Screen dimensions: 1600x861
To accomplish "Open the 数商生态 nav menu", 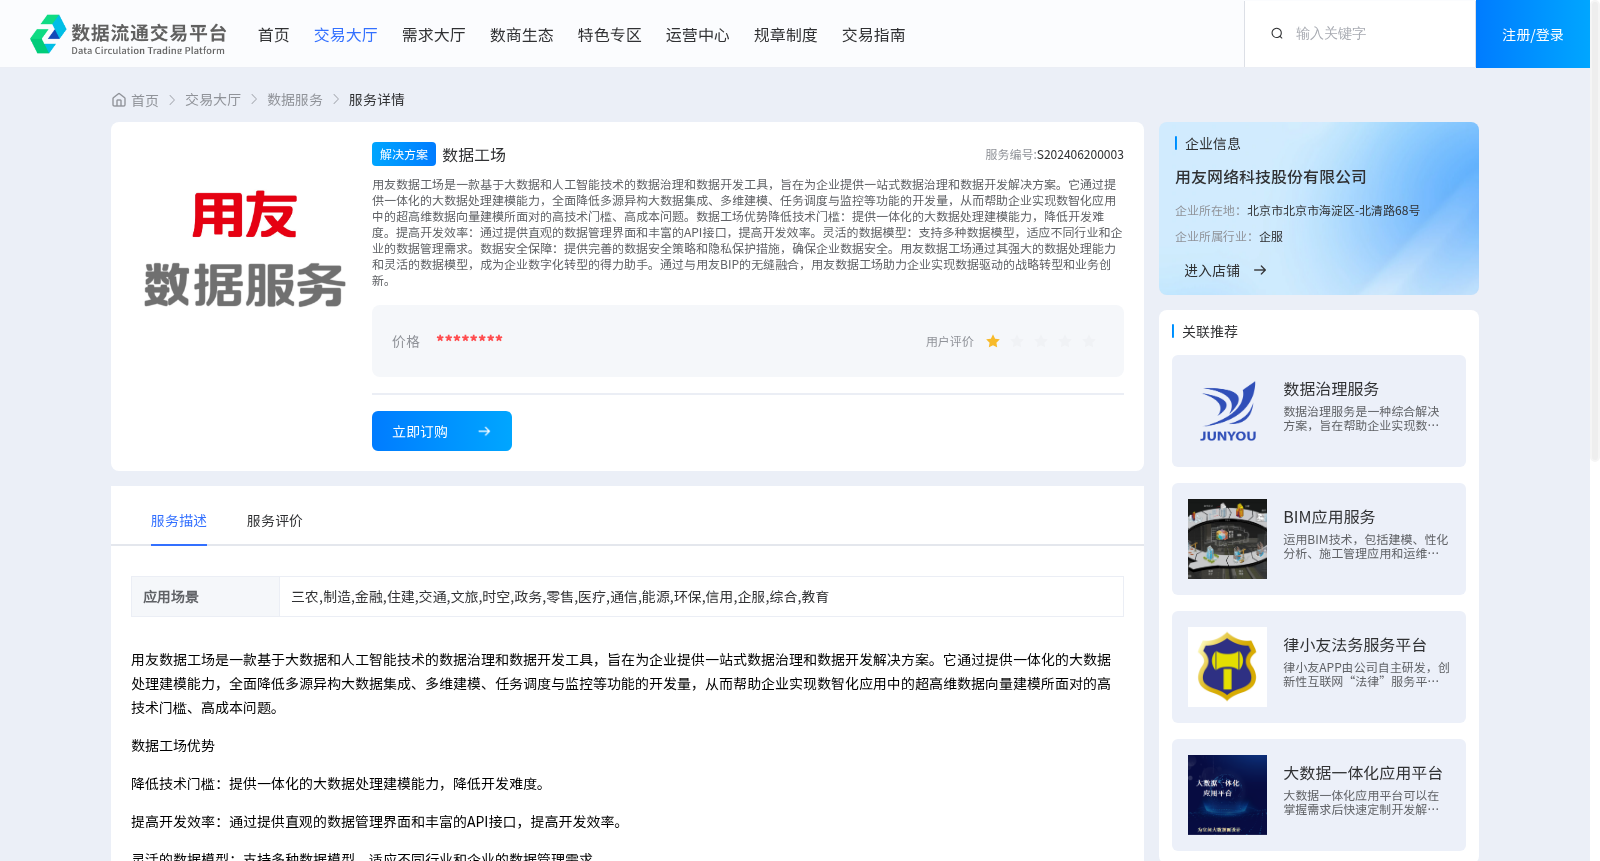I will point(522,35).
